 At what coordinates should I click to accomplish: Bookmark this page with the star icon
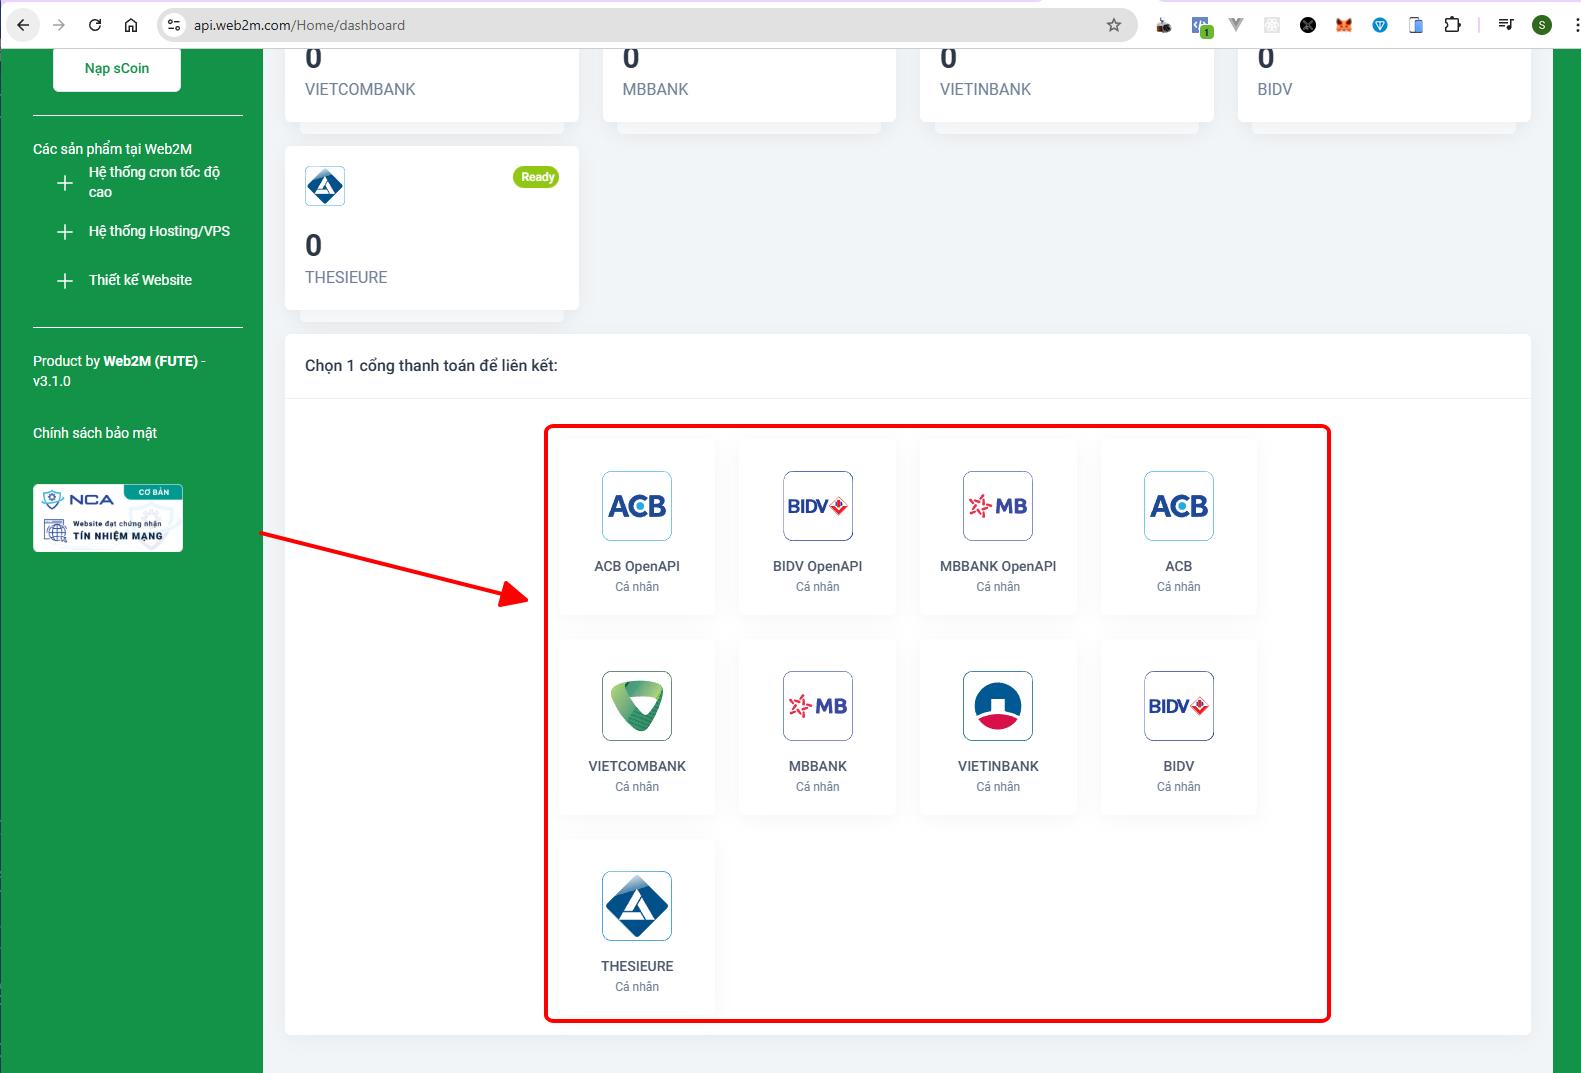pyautogui.click(x=1114, y=25)
